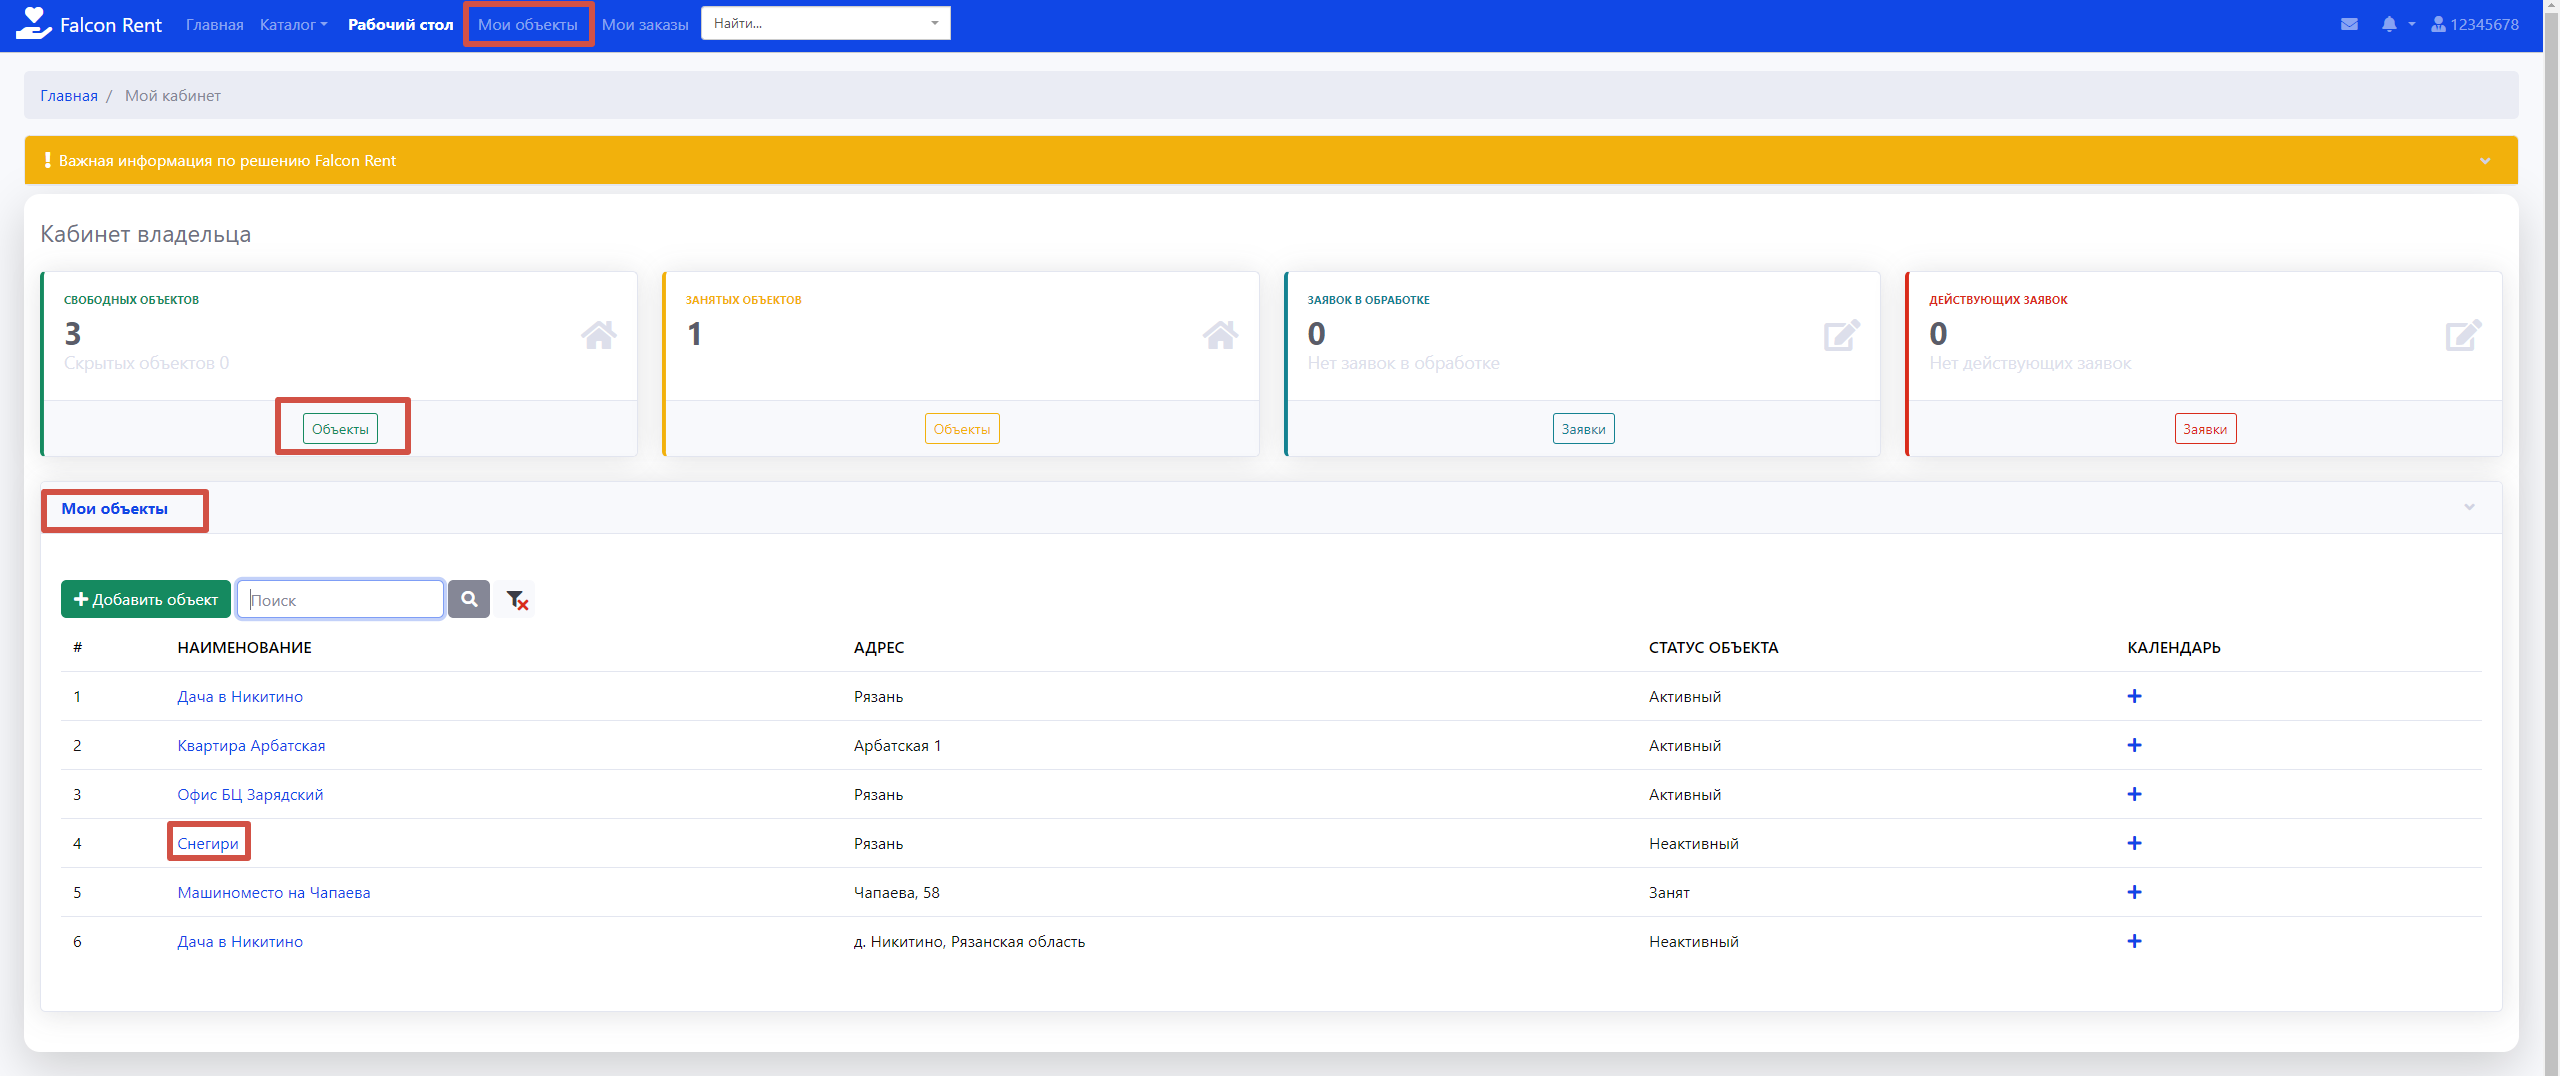Open the Снегири object link
Image resolution: width=2560 pixels, height=1076 pixels.
pos(208,843)
